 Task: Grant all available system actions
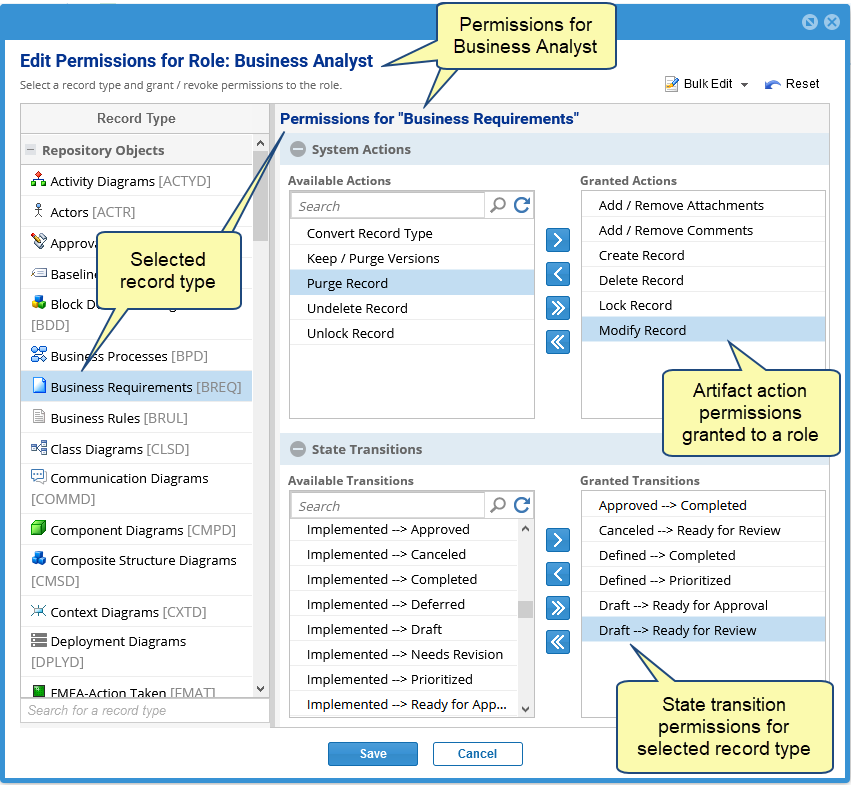[558, 307]
